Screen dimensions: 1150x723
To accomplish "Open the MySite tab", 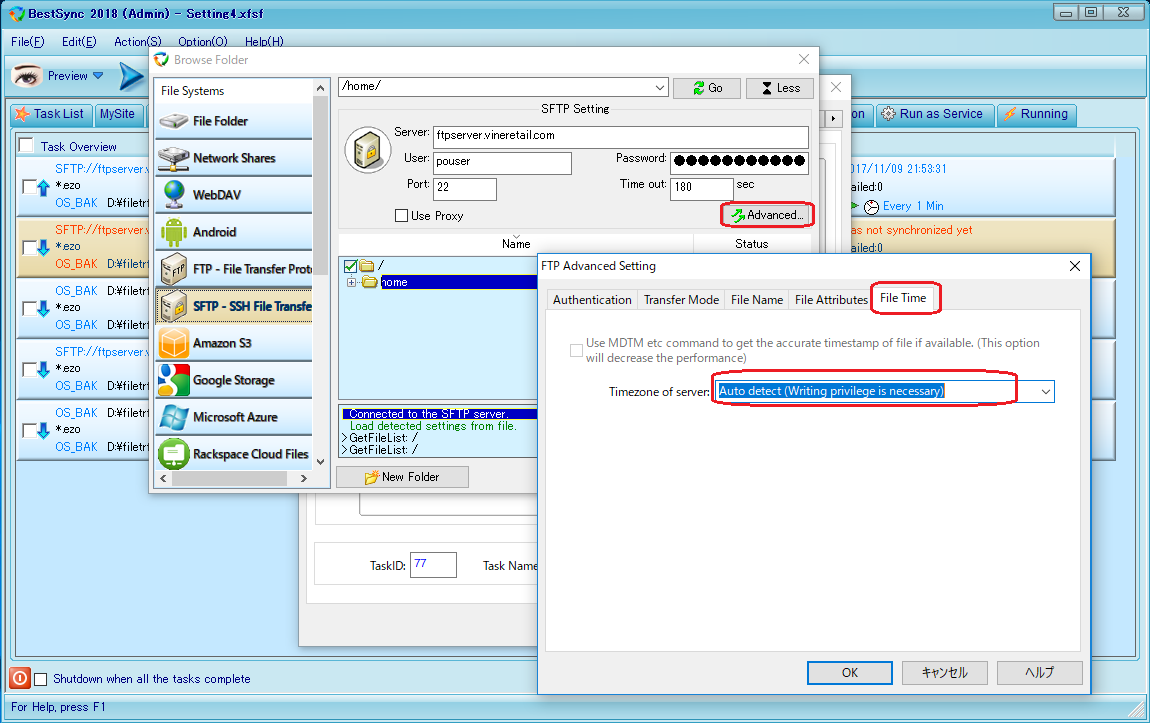I will [x=117, y=114].
